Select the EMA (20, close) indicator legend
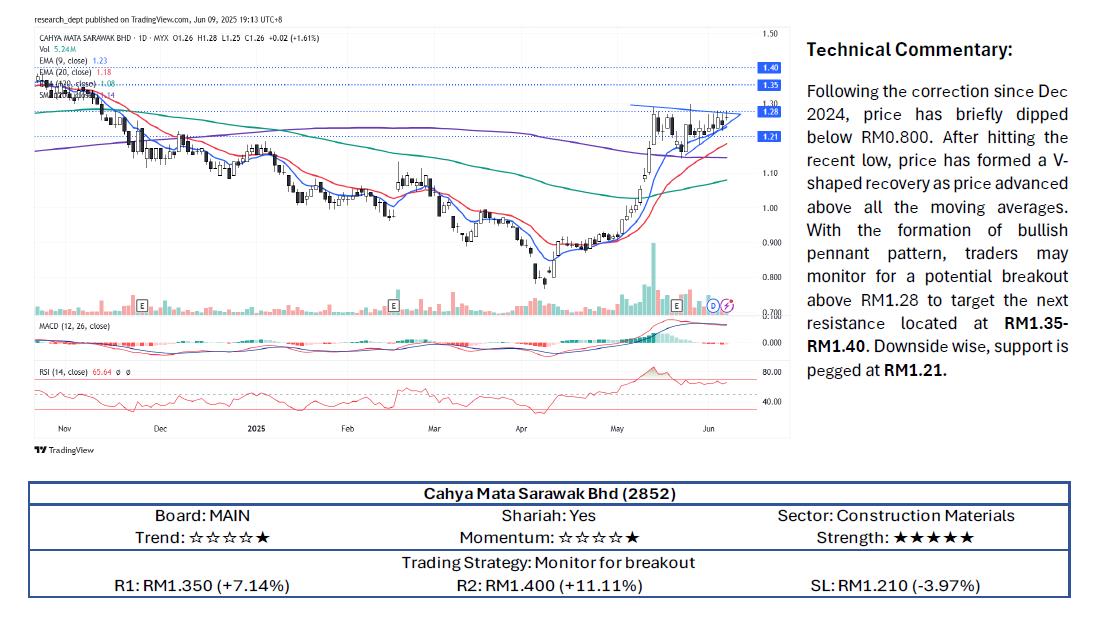 click(75, 72)
